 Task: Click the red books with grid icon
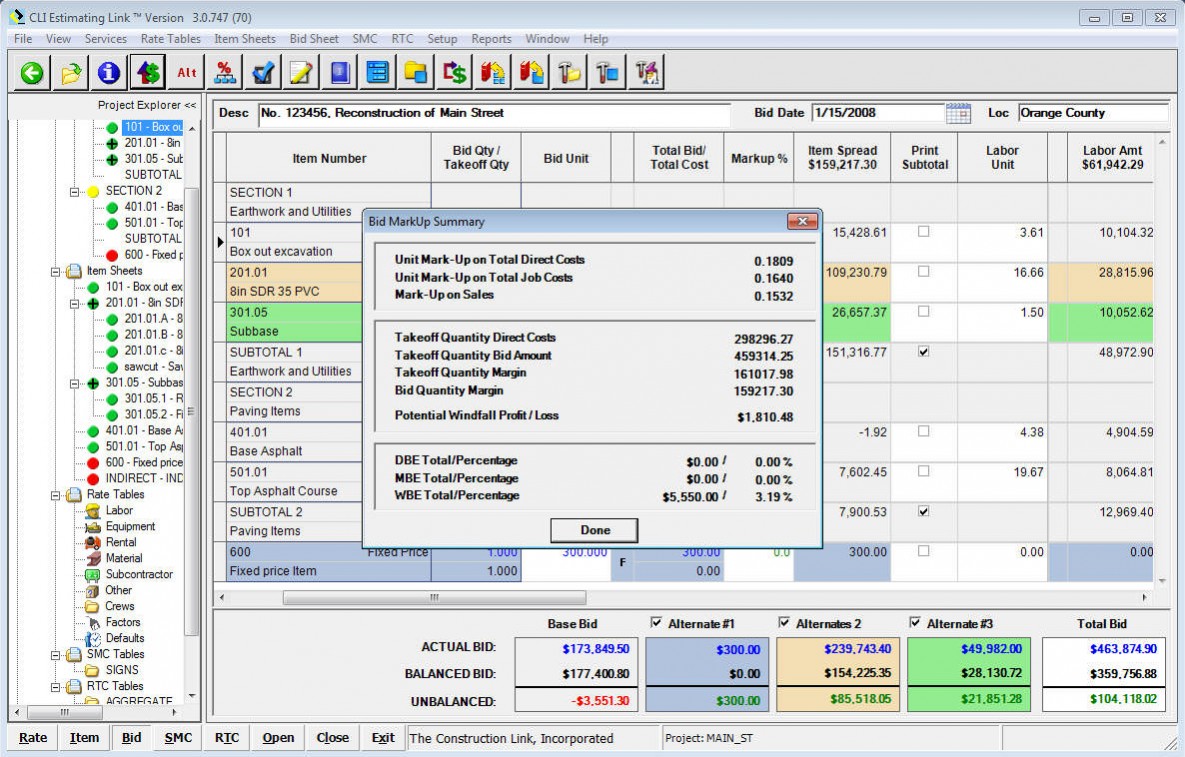(493, 73)
